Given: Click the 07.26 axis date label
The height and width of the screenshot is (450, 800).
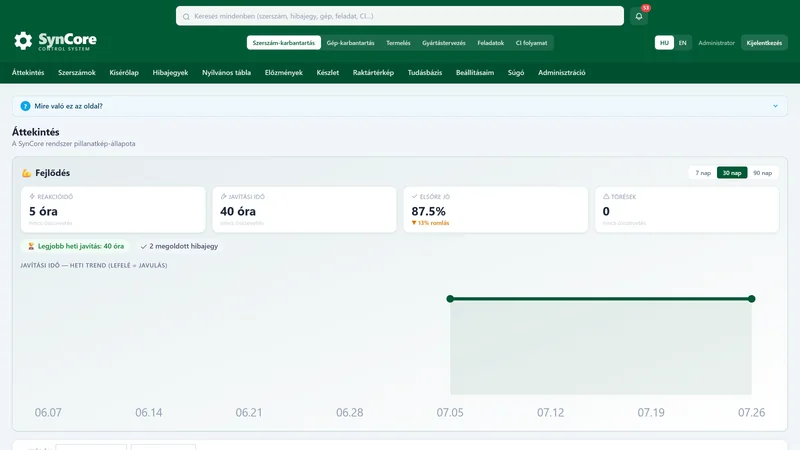Looking at the screenshot, I should [x=752, y=412].
